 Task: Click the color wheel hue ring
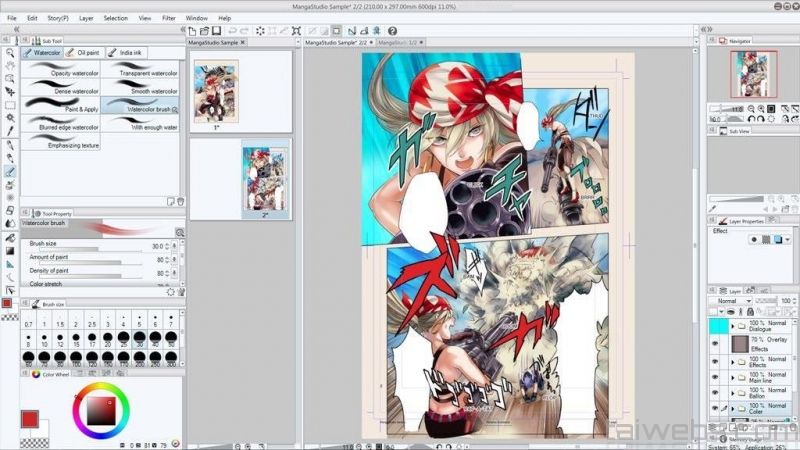pos(101,386)
